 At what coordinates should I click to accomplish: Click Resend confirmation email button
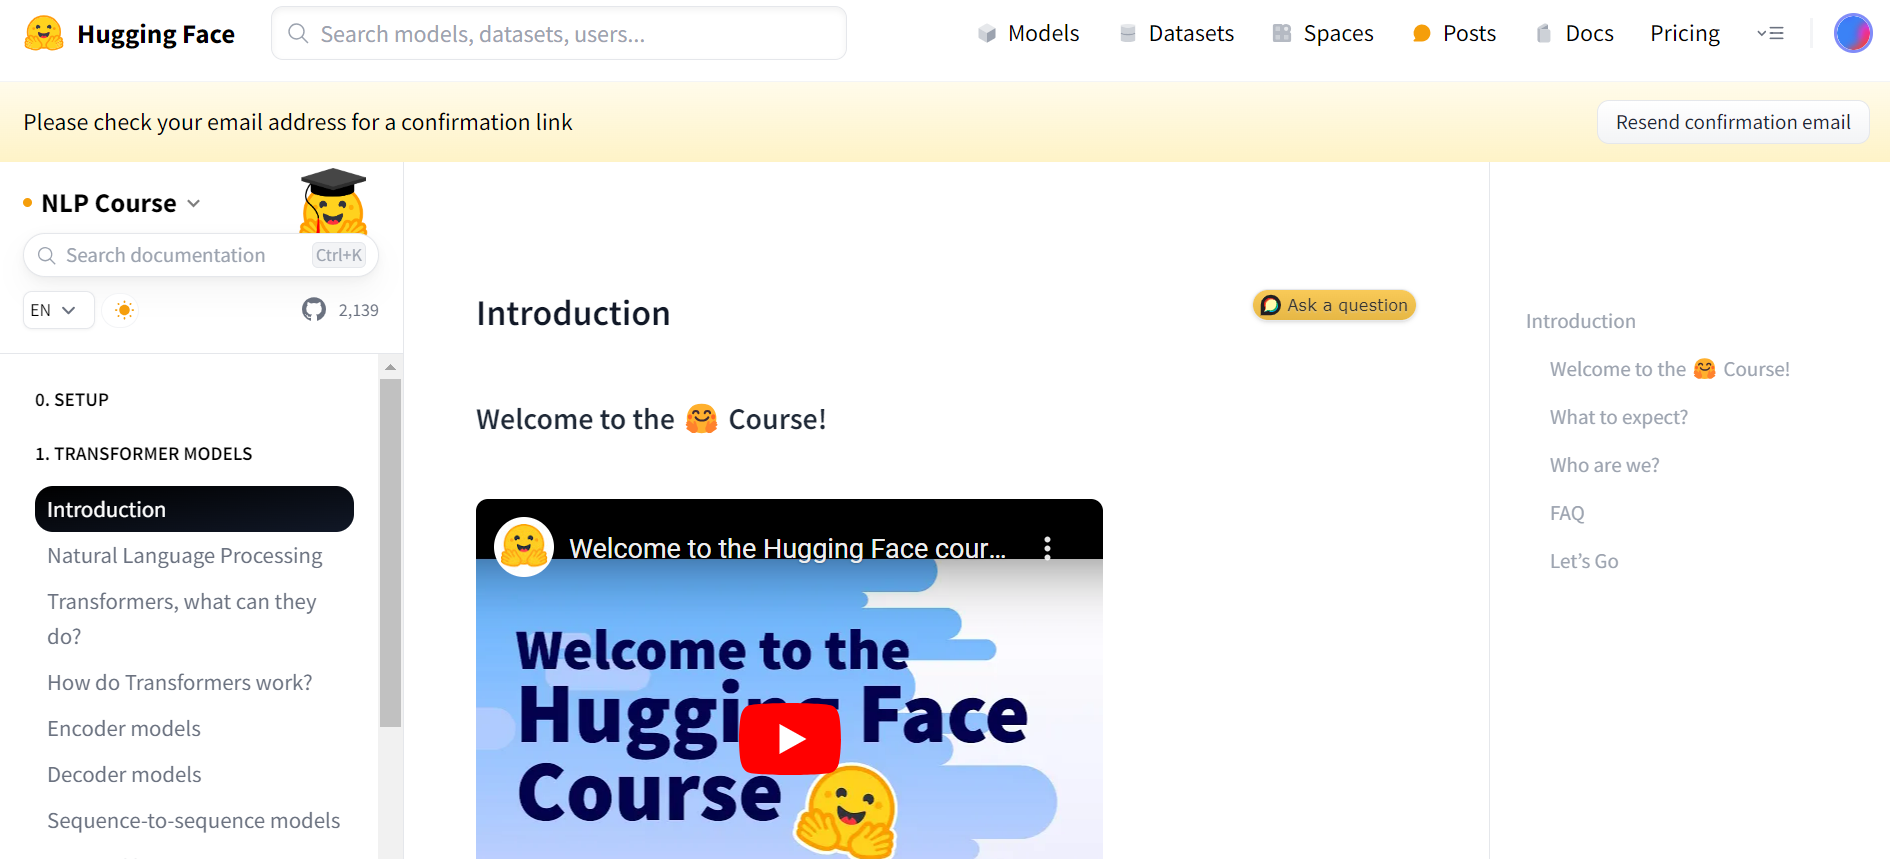[x=1732, y=122]
